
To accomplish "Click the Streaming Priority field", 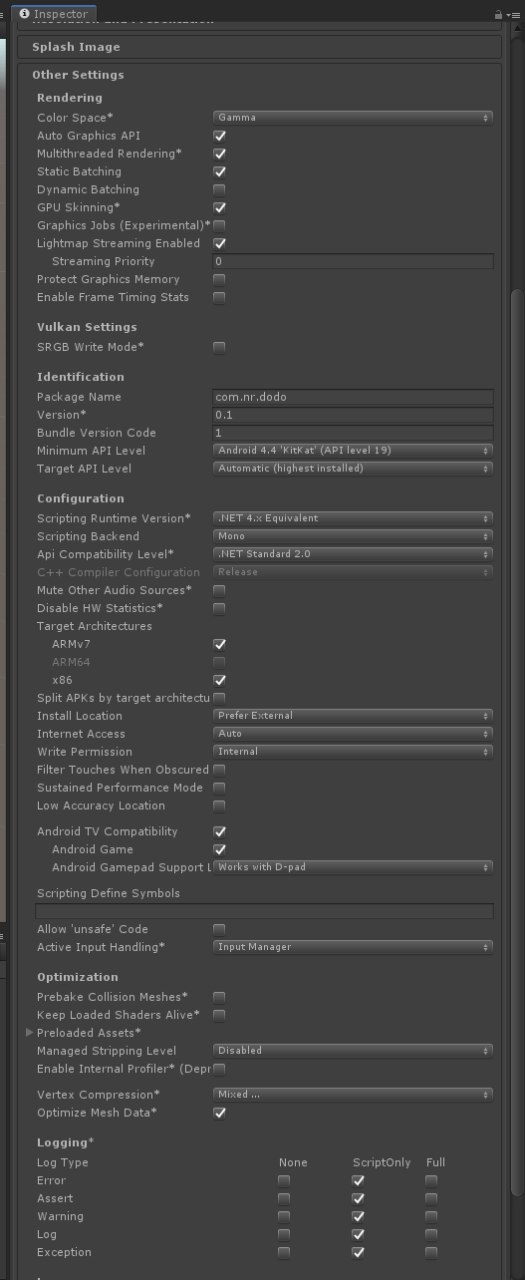I will coord(353,262).
